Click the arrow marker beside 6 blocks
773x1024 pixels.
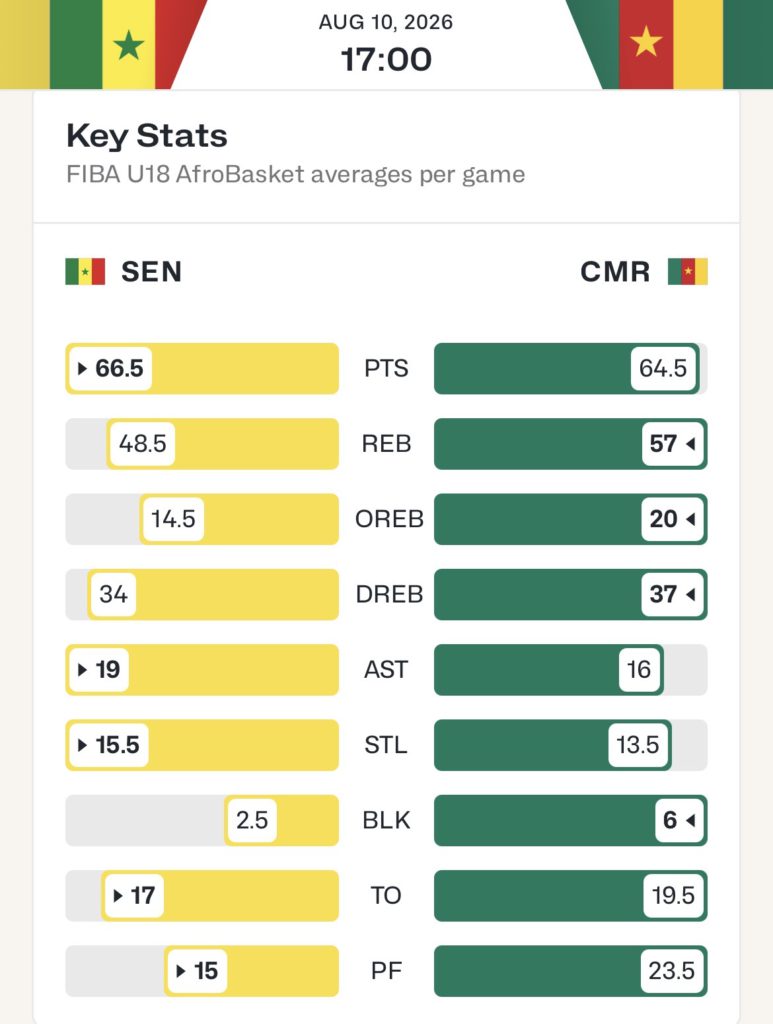coord(691,820)
